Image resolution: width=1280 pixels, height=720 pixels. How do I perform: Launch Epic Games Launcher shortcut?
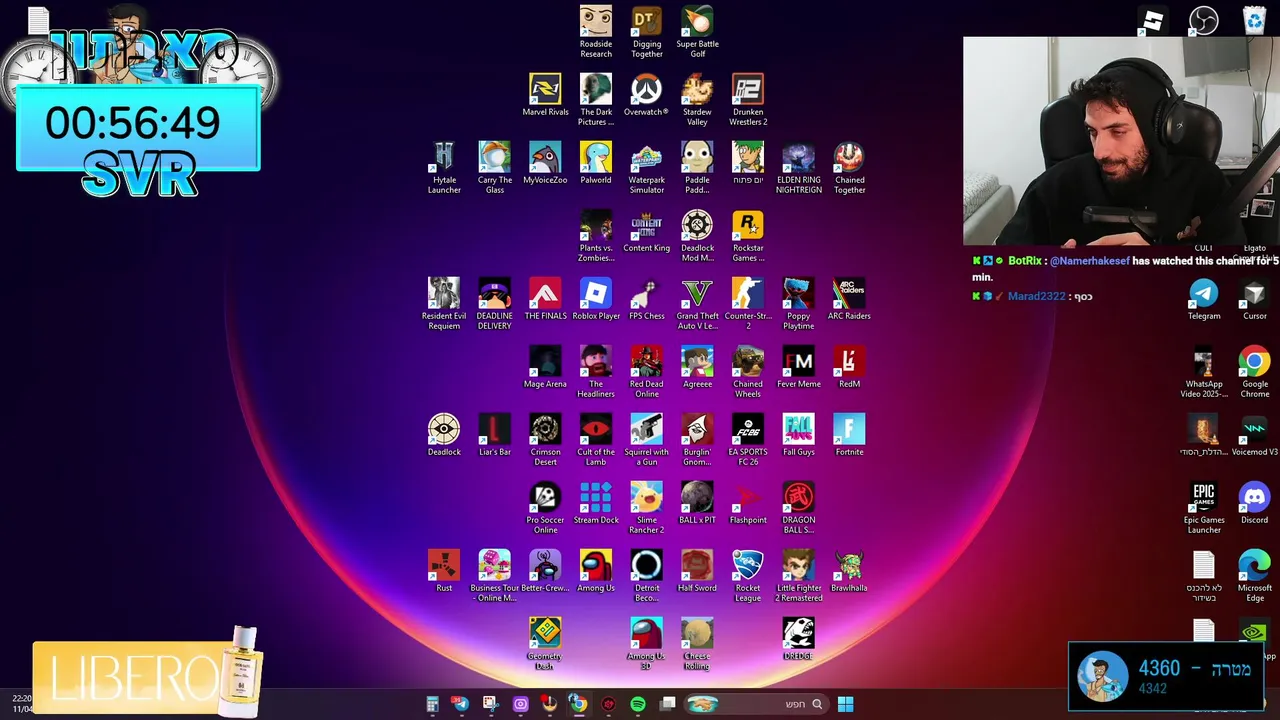click(x=1204, y=508)
